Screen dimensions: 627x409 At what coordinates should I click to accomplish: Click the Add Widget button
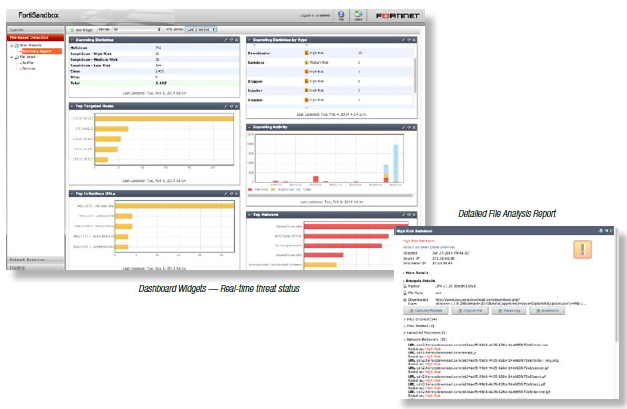(82, 30)
